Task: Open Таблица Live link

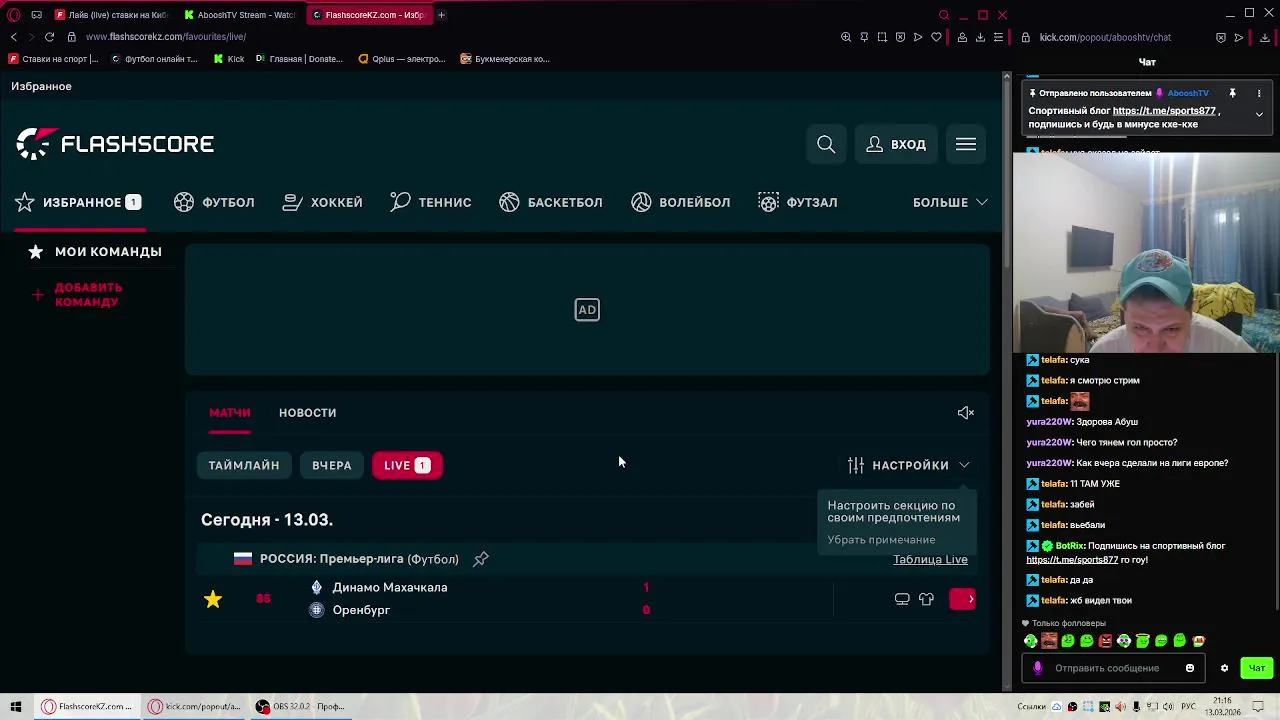Action: pos(930,559)
